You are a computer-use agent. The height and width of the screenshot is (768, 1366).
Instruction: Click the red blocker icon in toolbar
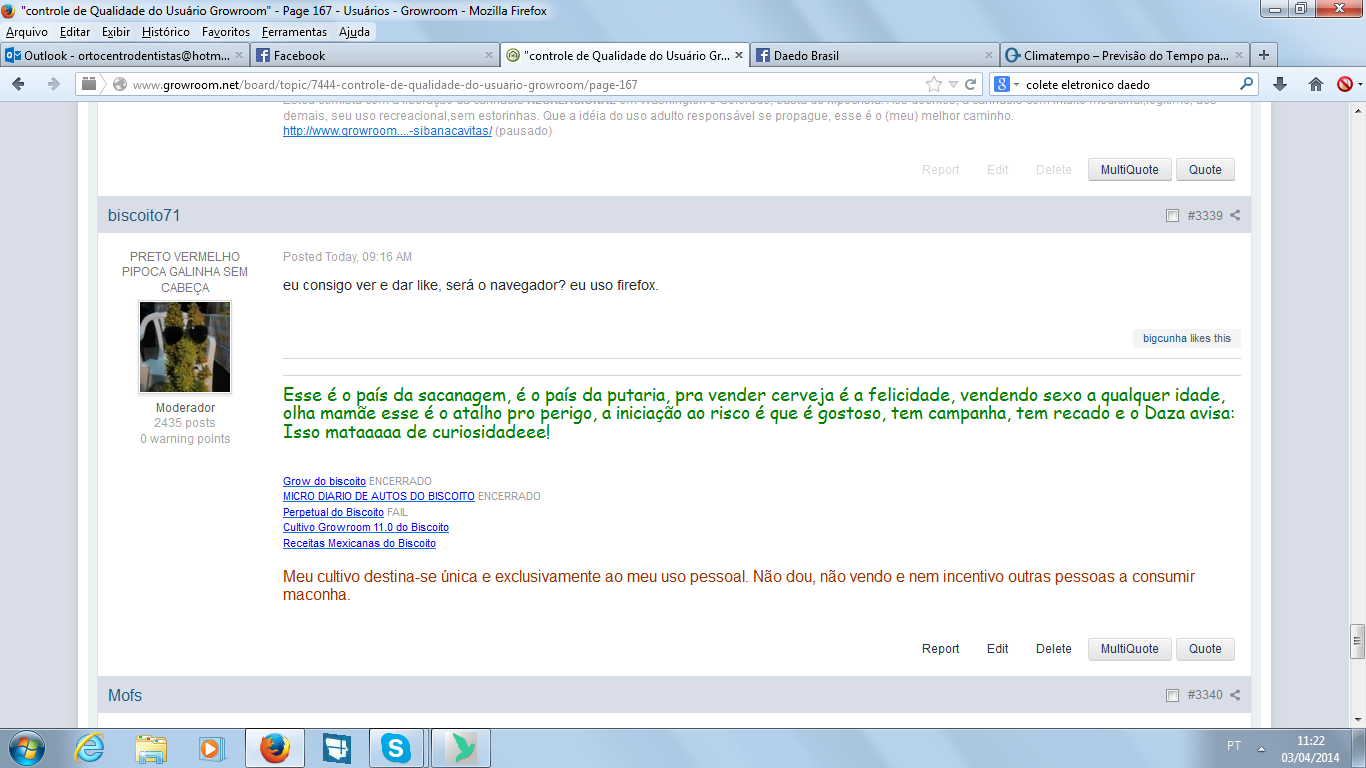[x=1345, y=85]
